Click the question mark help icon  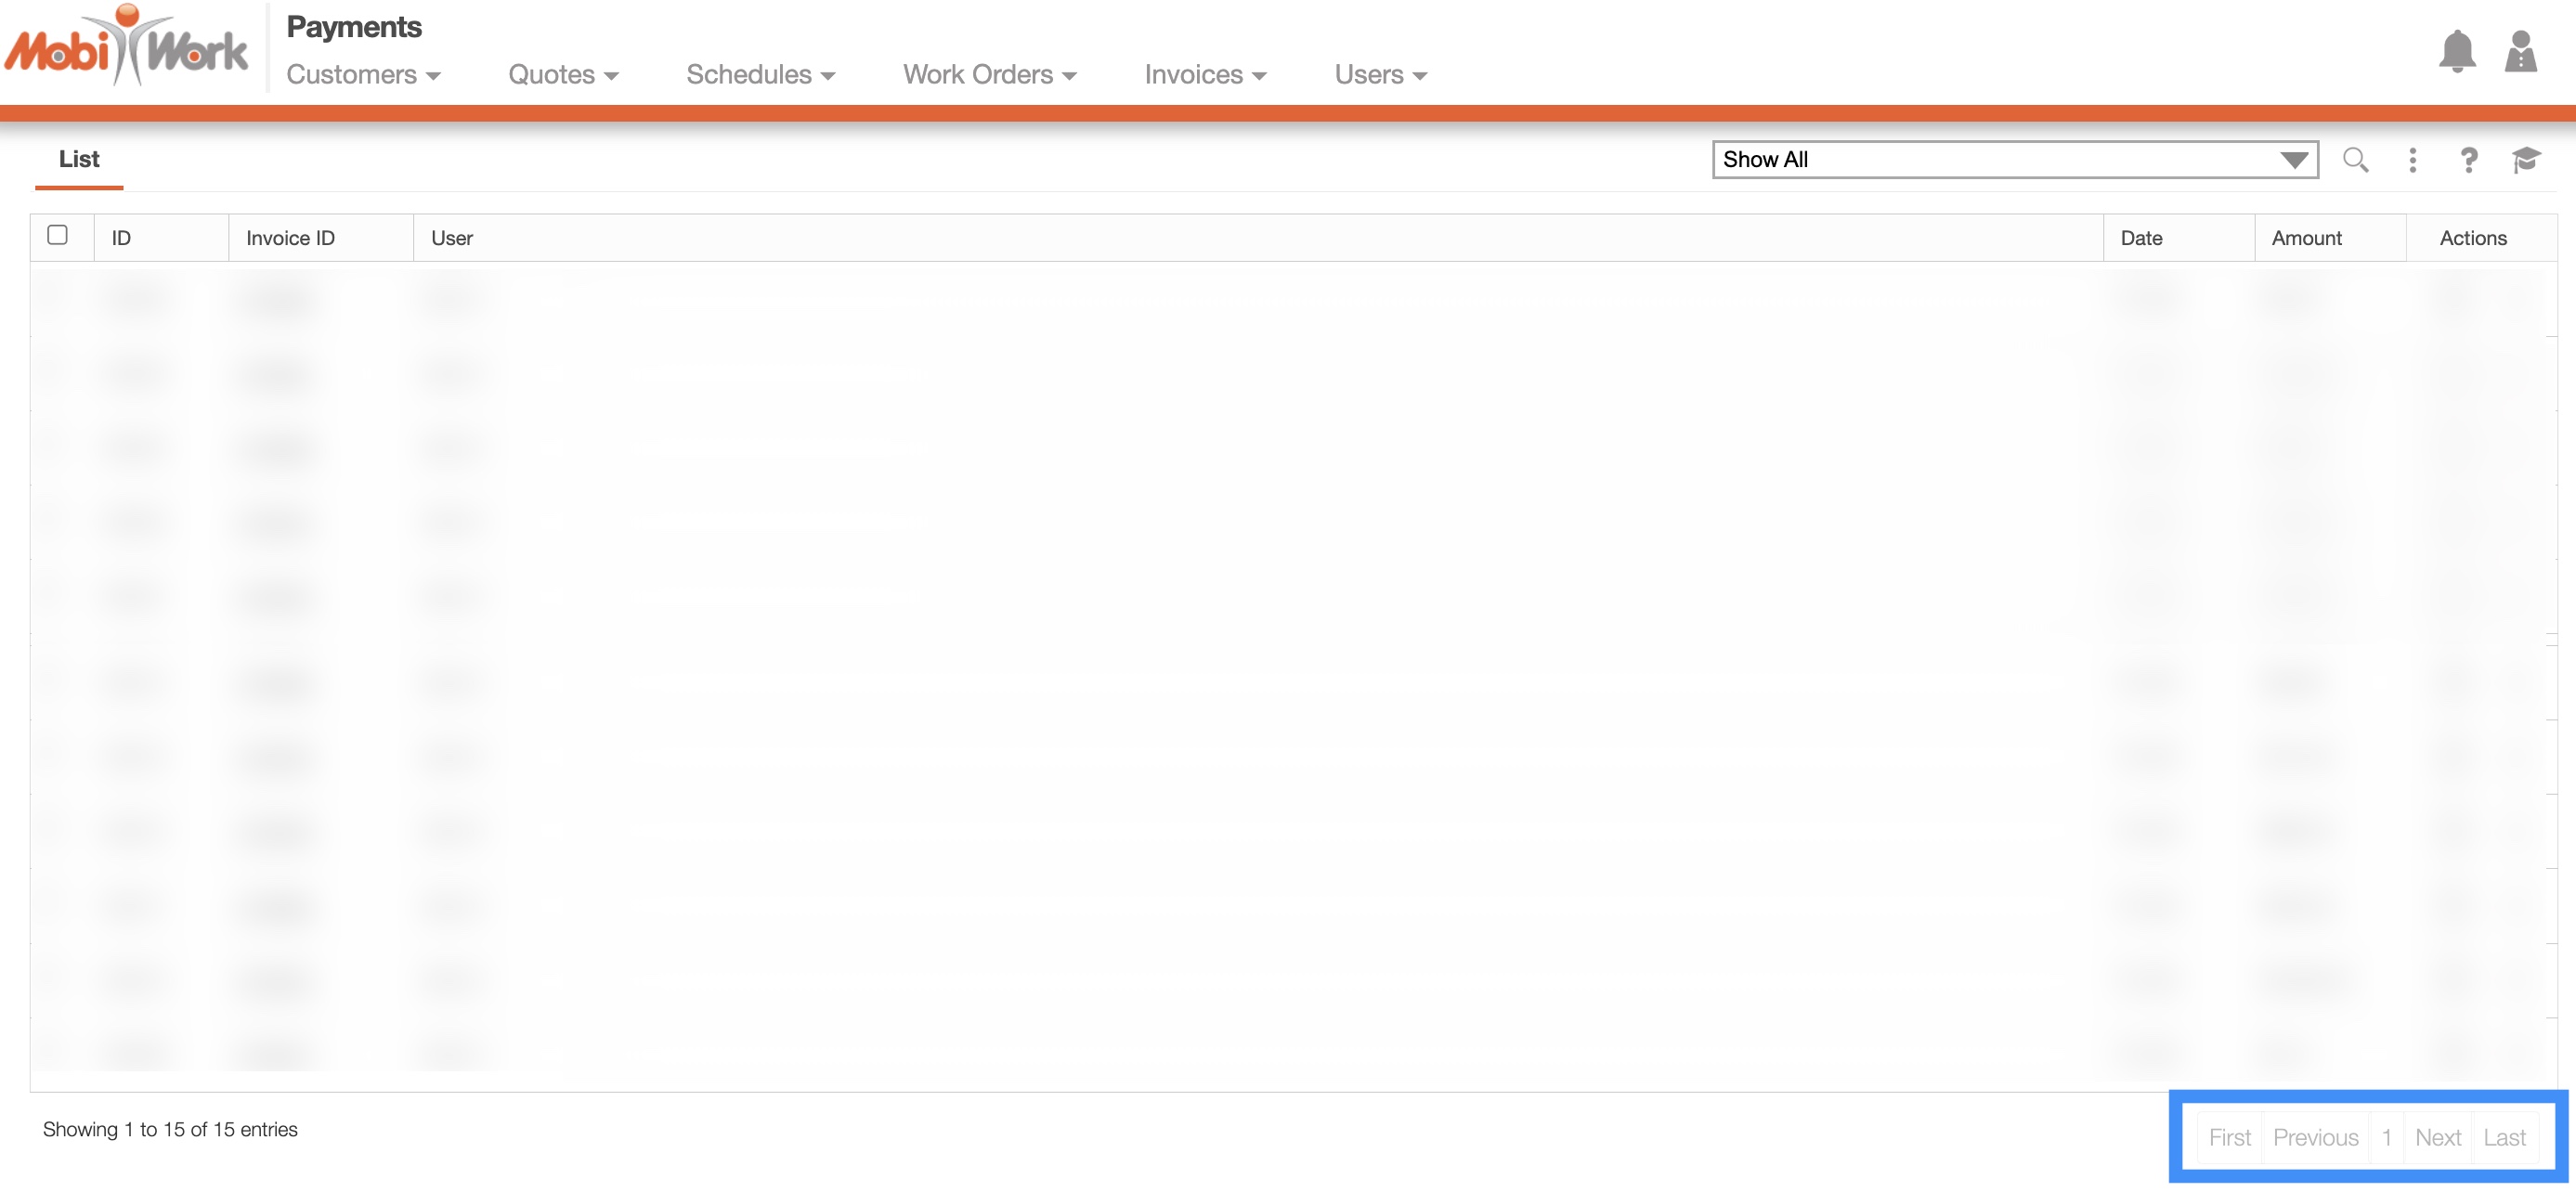(2467, 160)
